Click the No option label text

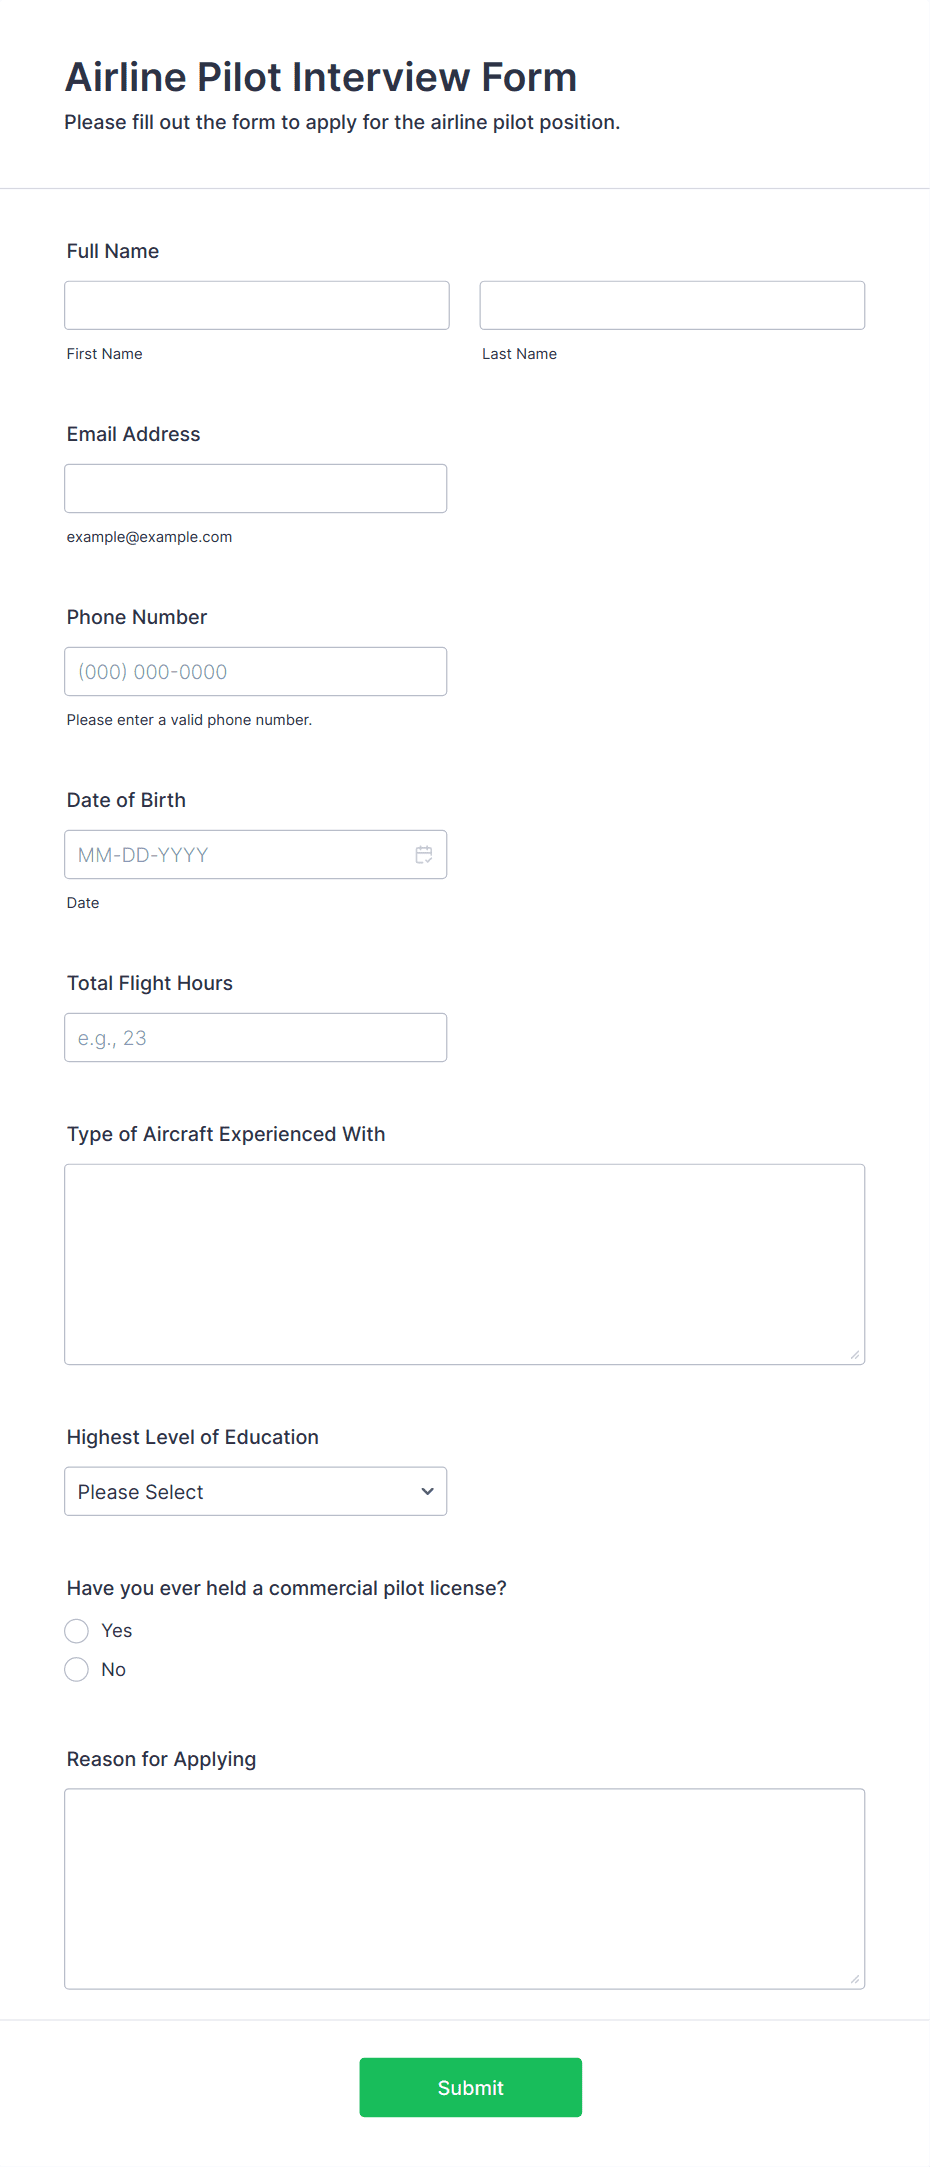coord(114,1669)
